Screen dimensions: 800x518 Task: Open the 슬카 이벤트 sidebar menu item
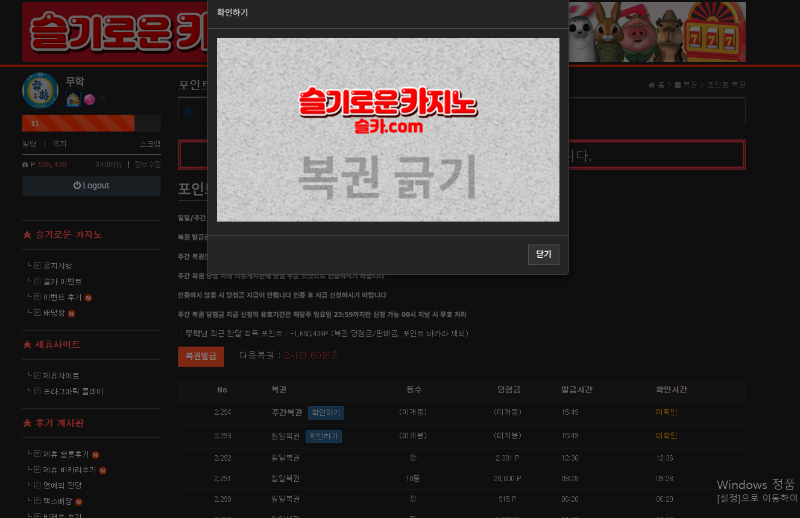point(62,281)
